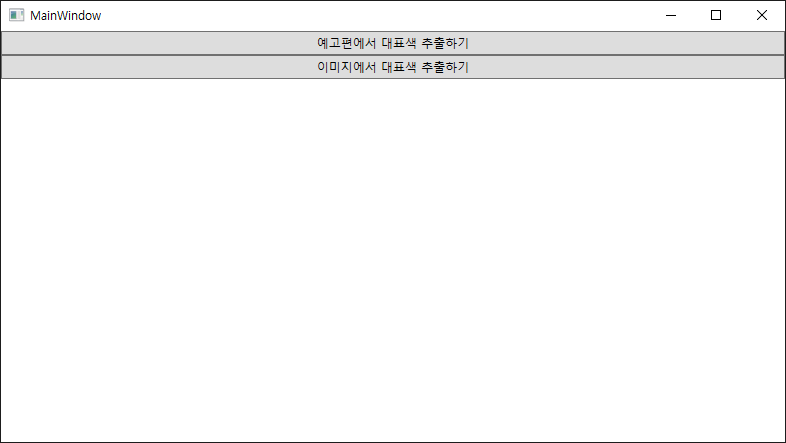Click the left end of the trailer button

point(15,43)
